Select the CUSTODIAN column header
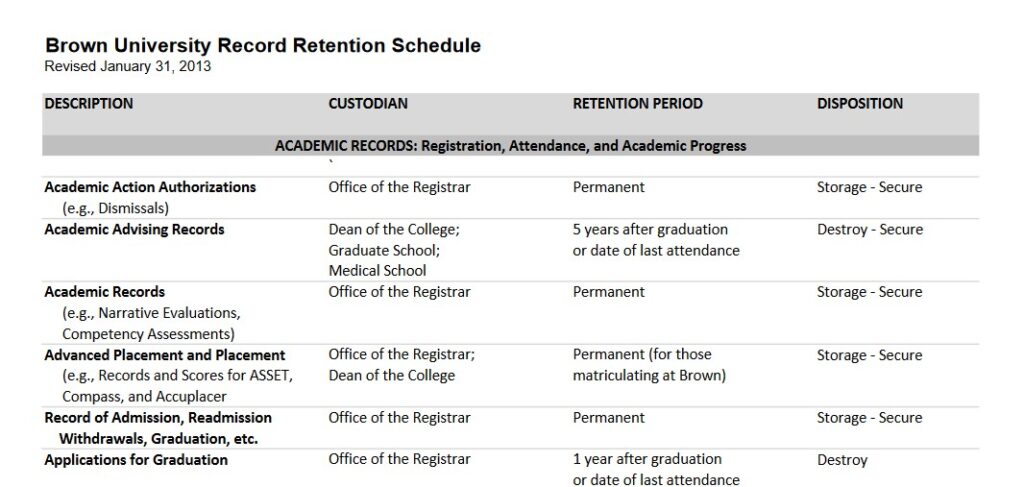This screenshot has width=1024, height=487. 368,104
